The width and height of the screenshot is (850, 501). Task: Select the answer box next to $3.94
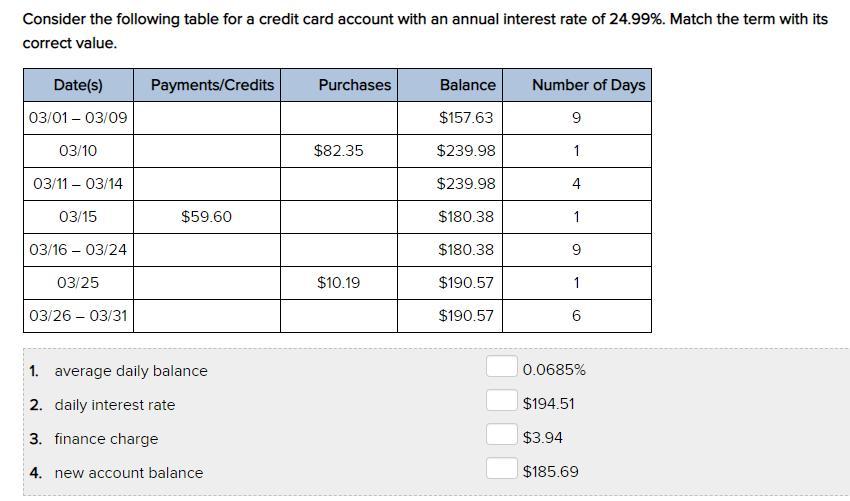501,436
